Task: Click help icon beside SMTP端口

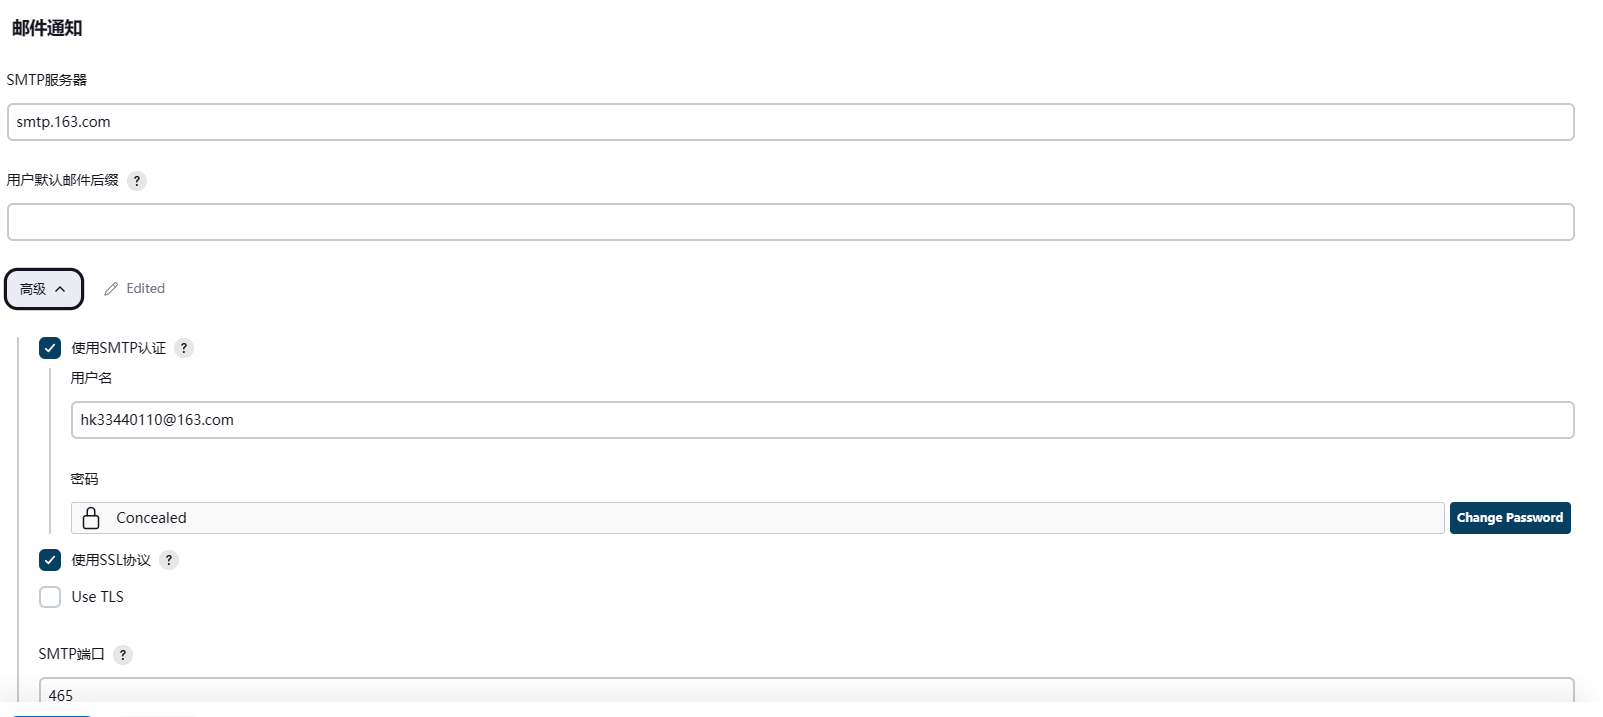Action: coord(123,655)
